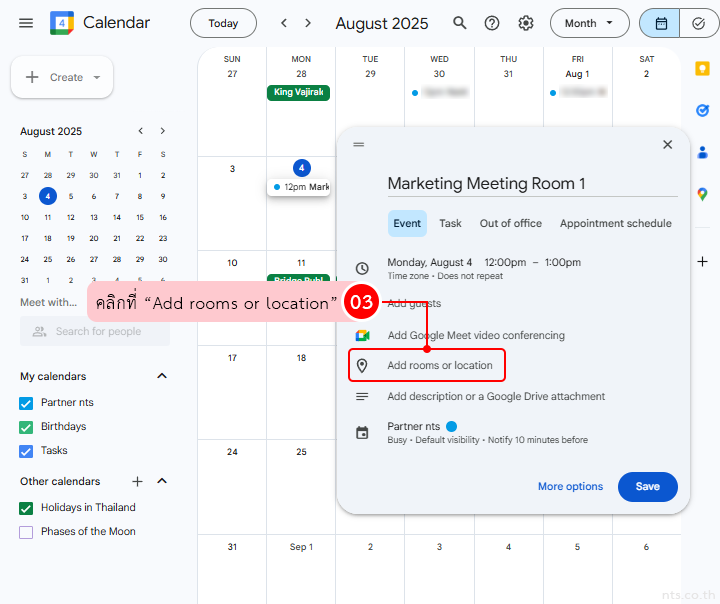Click Sep 1 date in grid
The height and width of the screenshot is (604, 720).
point(301,547)
